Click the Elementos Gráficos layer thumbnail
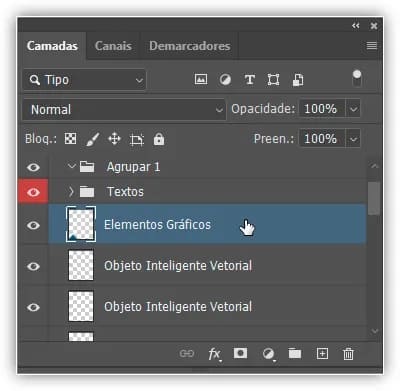 81,224
